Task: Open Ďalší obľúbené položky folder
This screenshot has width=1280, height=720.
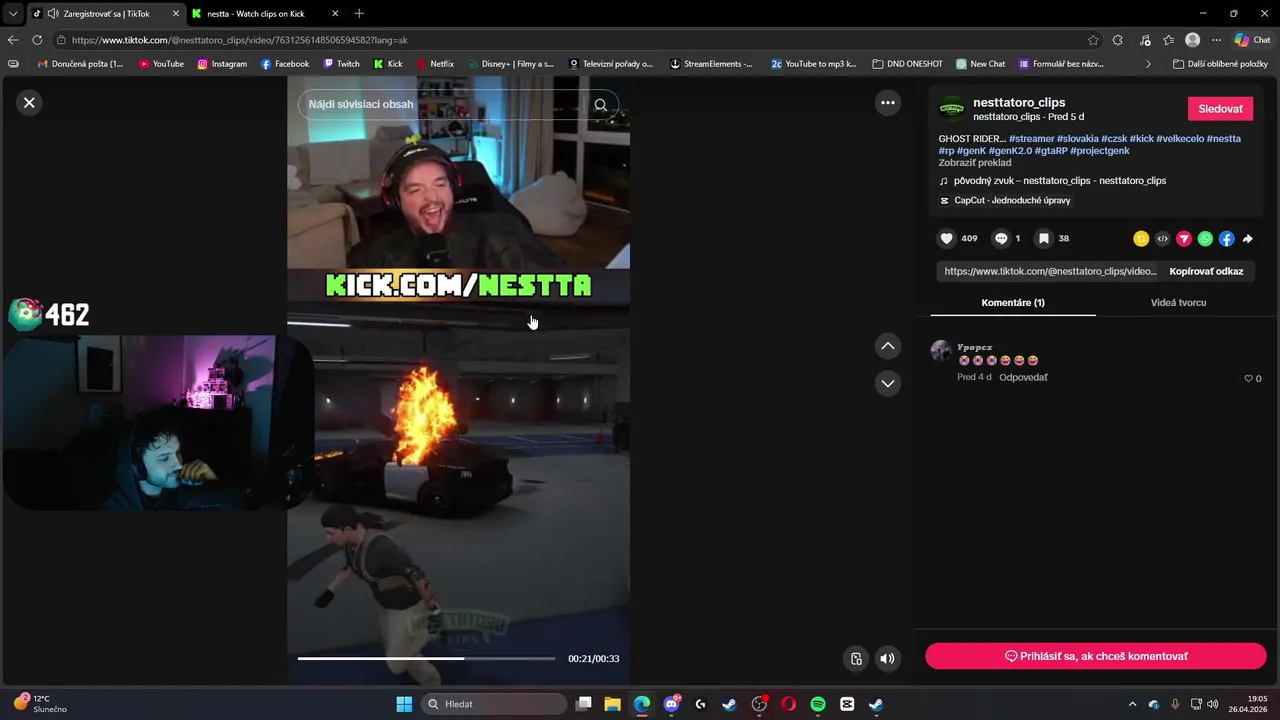Action: pos(1220,64)
